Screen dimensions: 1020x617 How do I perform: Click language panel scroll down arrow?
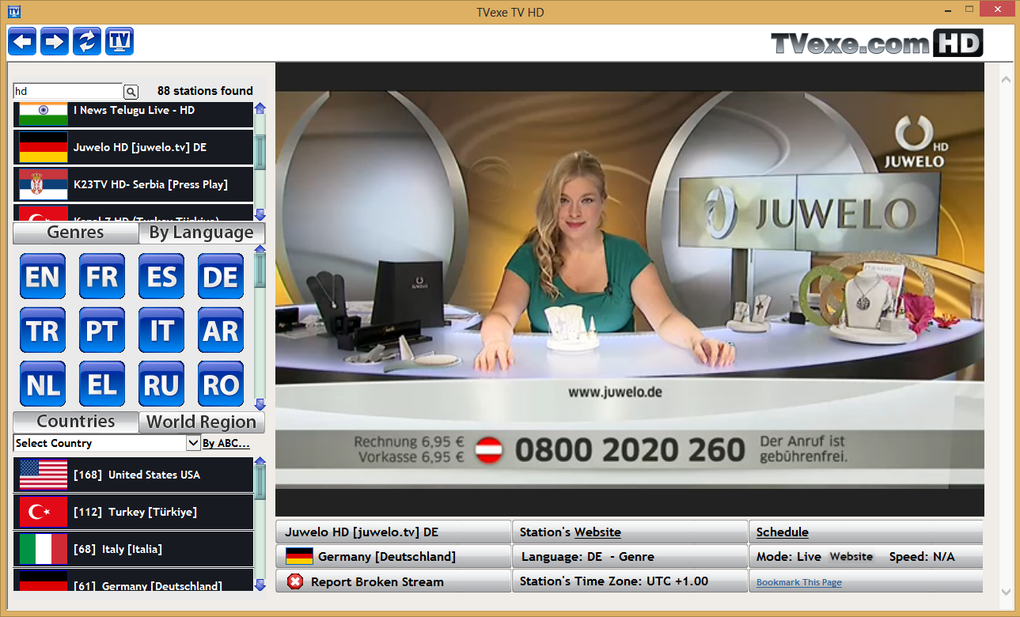(x=260, y=404)
